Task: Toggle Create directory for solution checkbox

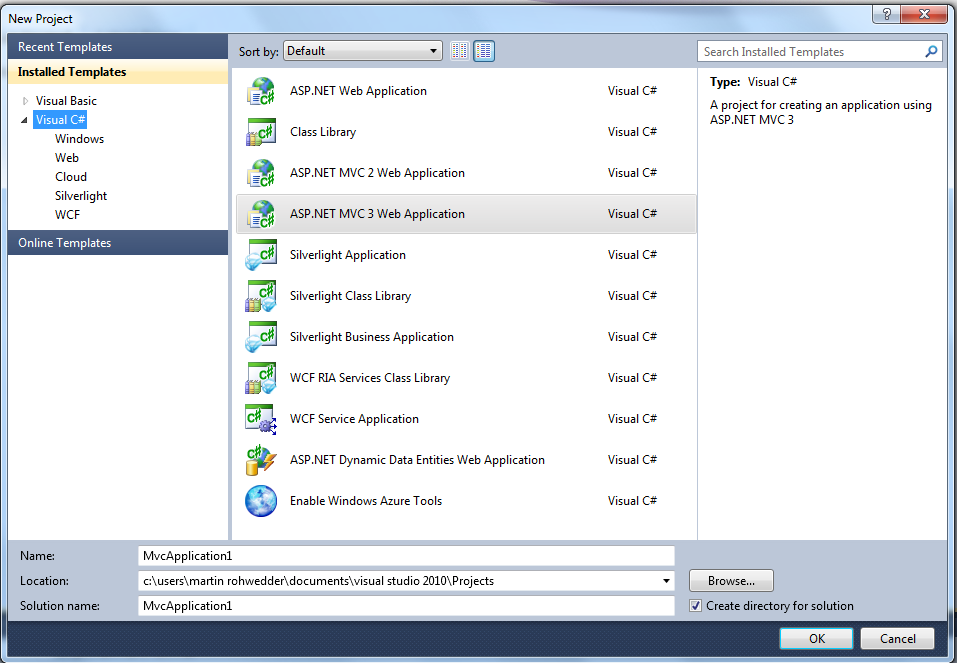Action: click(695, 606)
